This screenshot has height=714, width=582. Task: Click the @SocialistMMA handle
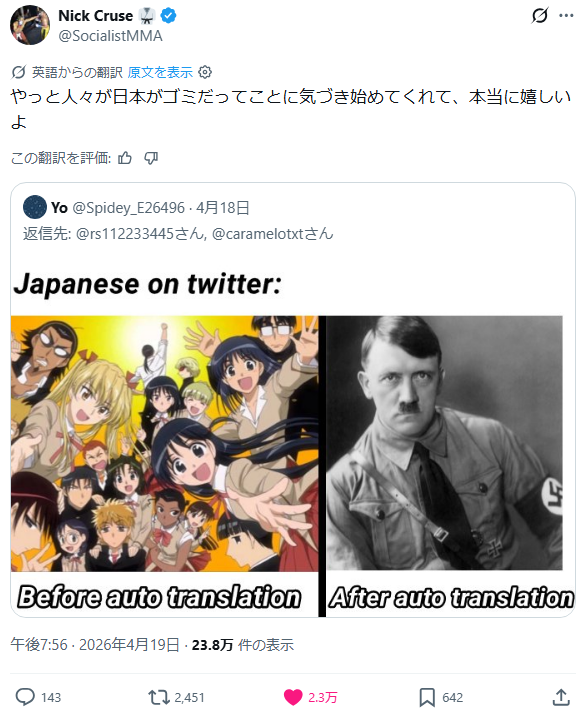110,36
